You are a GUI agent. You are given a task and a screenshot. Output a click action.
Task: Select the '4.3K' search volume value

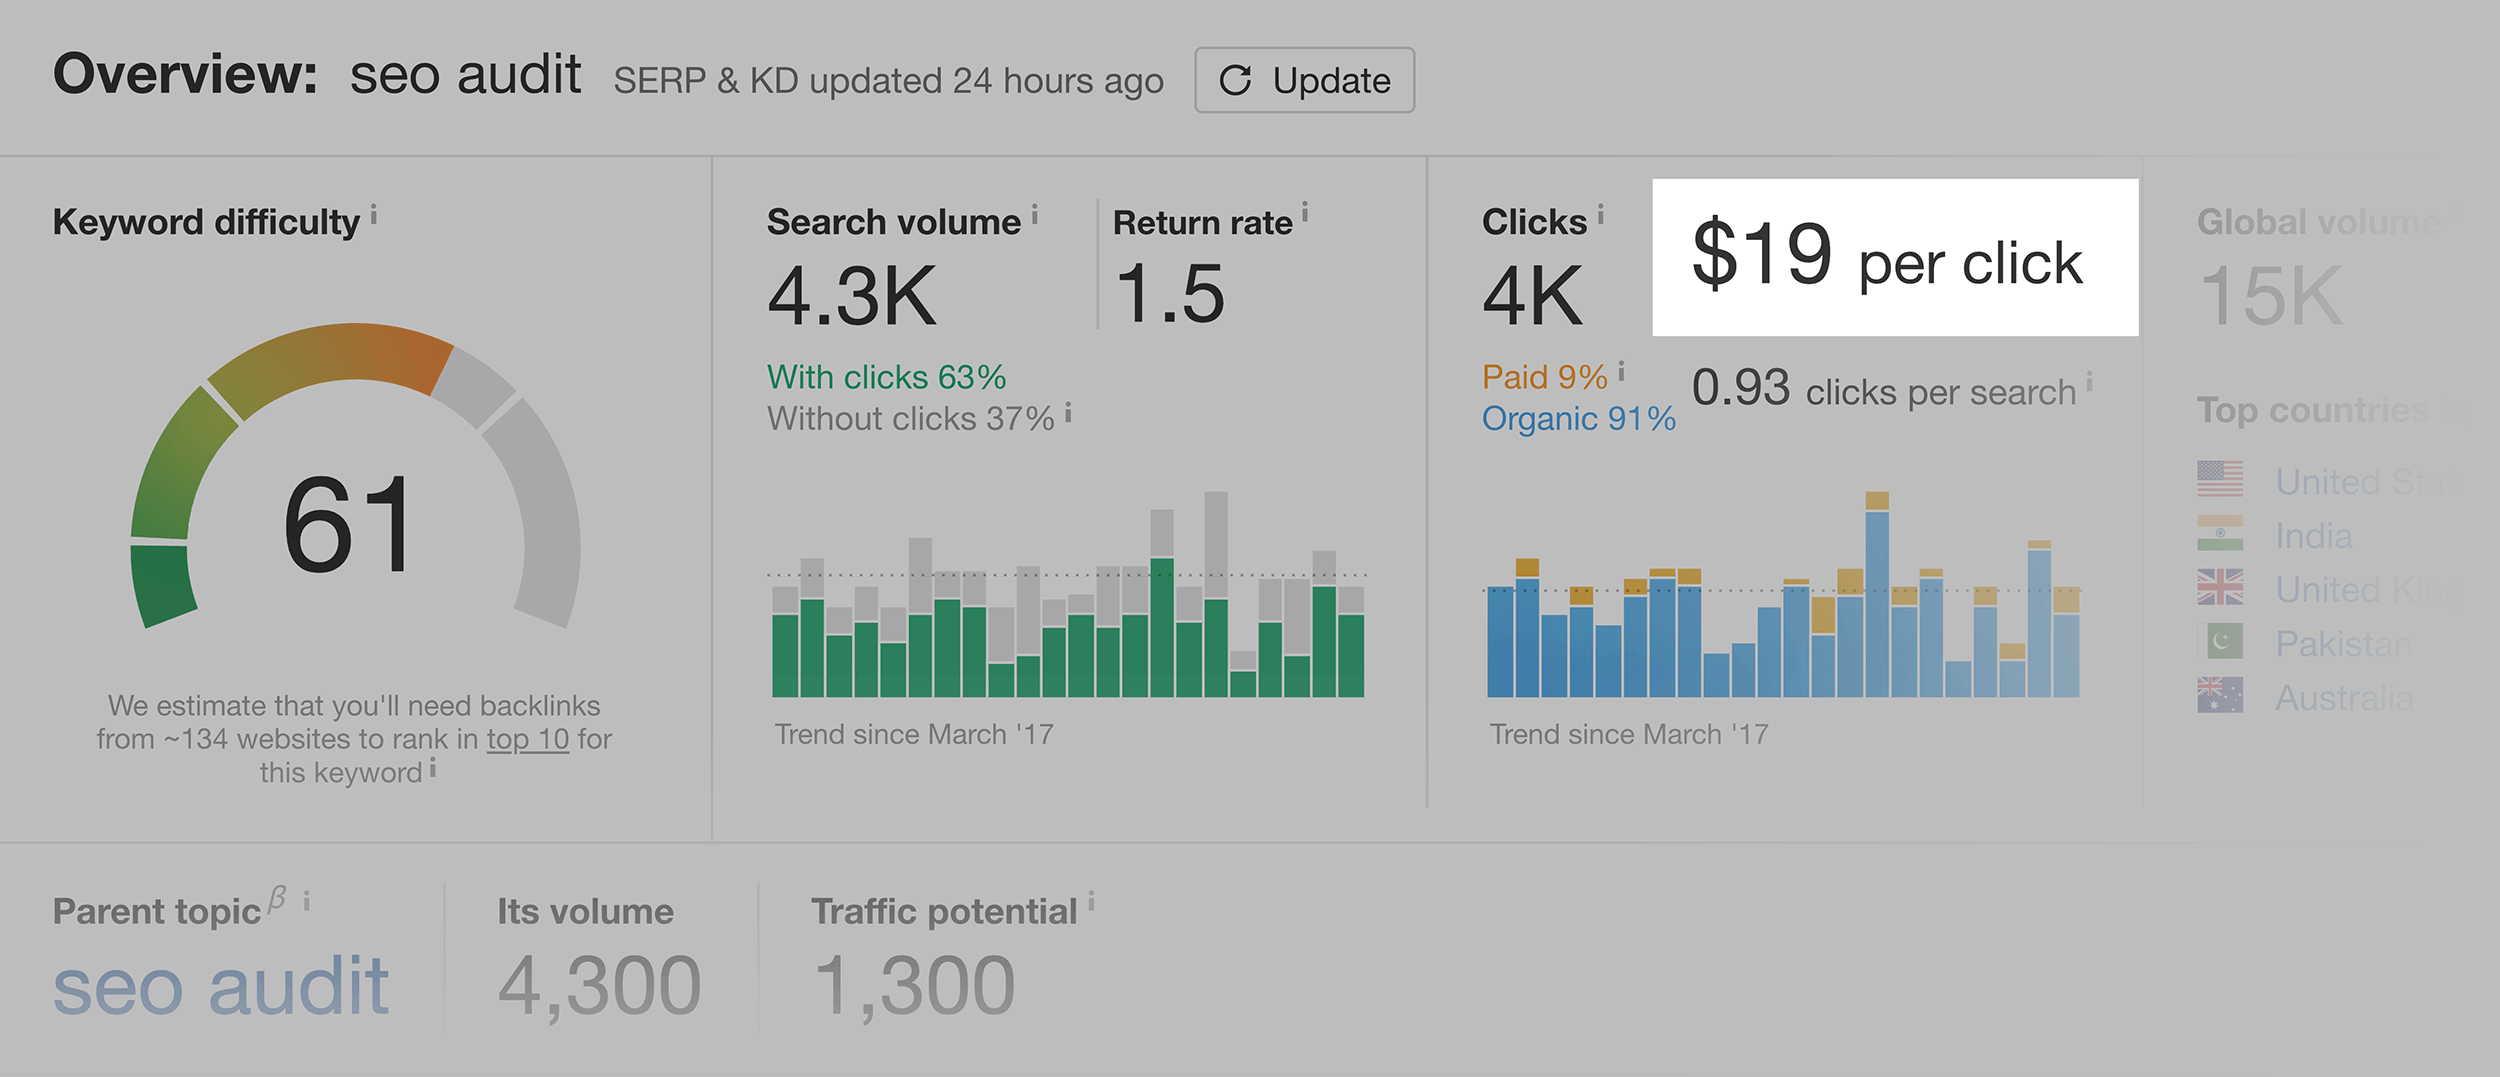tap(852, 296)
